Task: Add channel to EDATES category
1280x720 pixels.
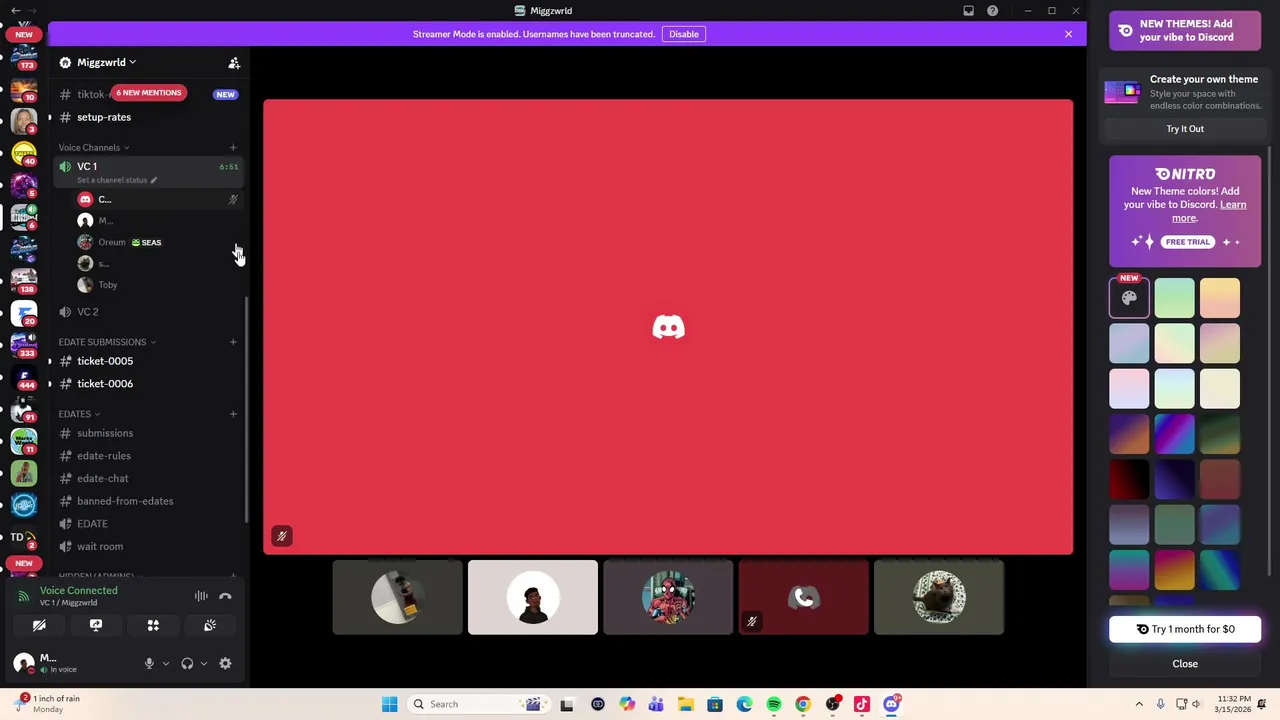Action: (233, 414)
